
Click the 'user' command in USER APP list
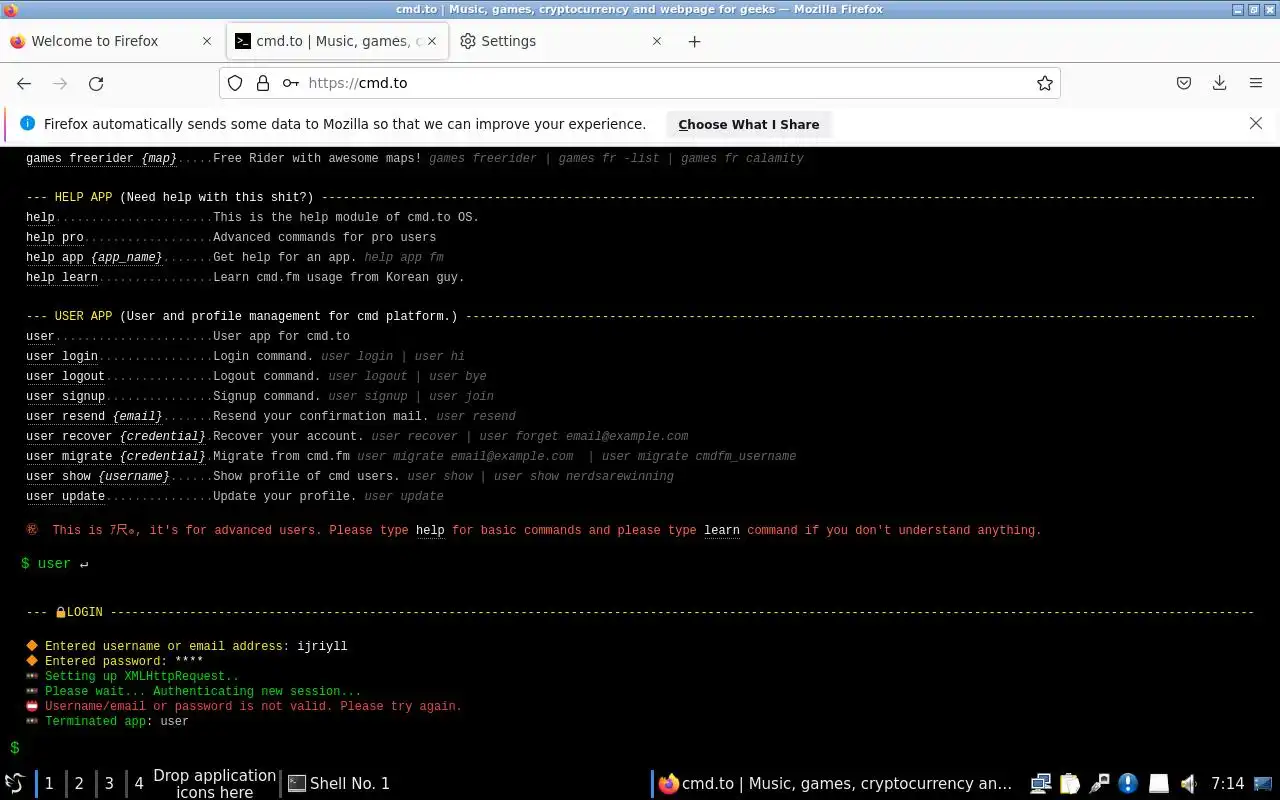click(x=40, y=336)
